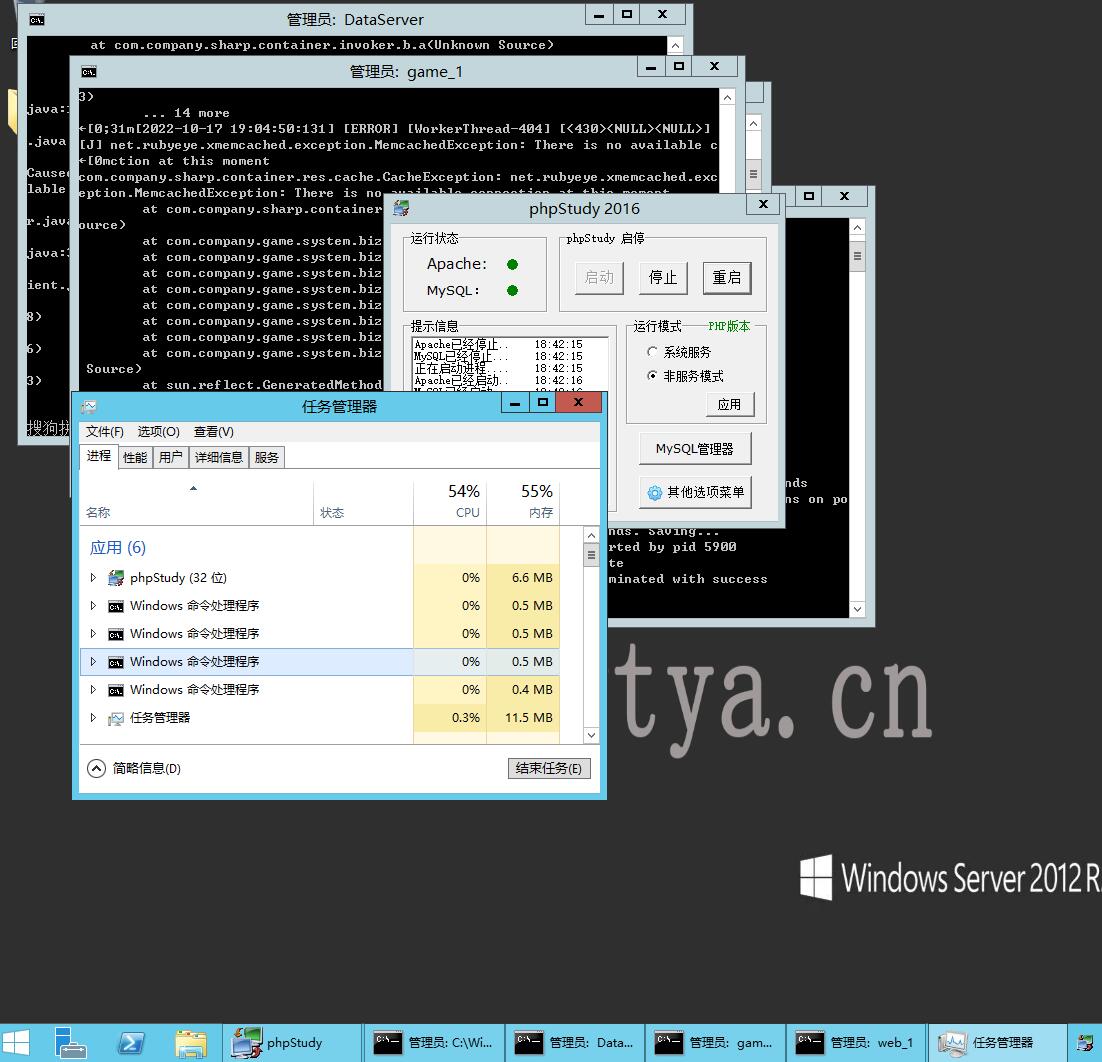Open 选项(O) menu in Task Manager
Screen dimensions: 1102x1062
[x=158, y=432]
